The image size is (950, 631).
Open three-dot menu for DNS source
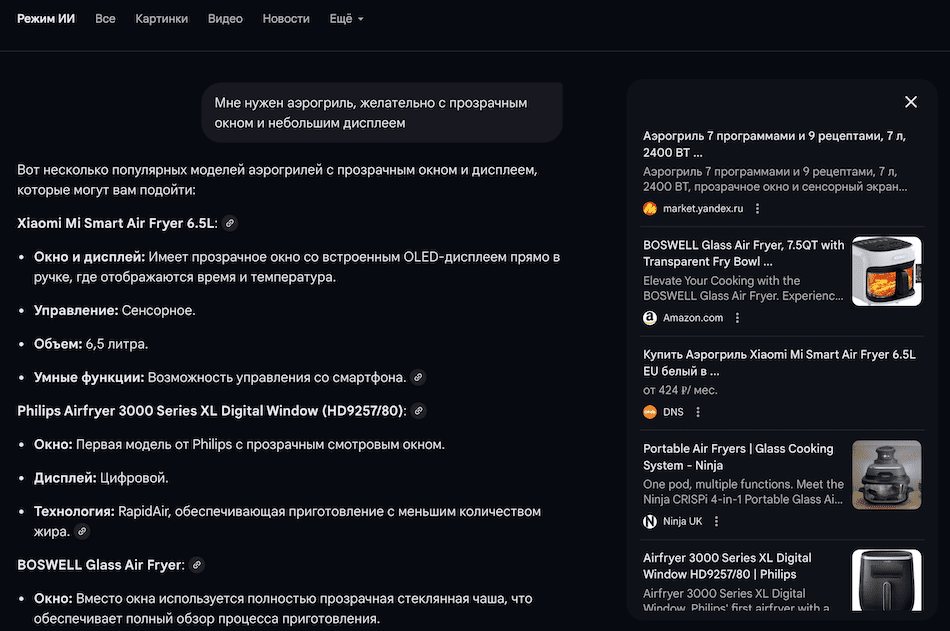698,412
